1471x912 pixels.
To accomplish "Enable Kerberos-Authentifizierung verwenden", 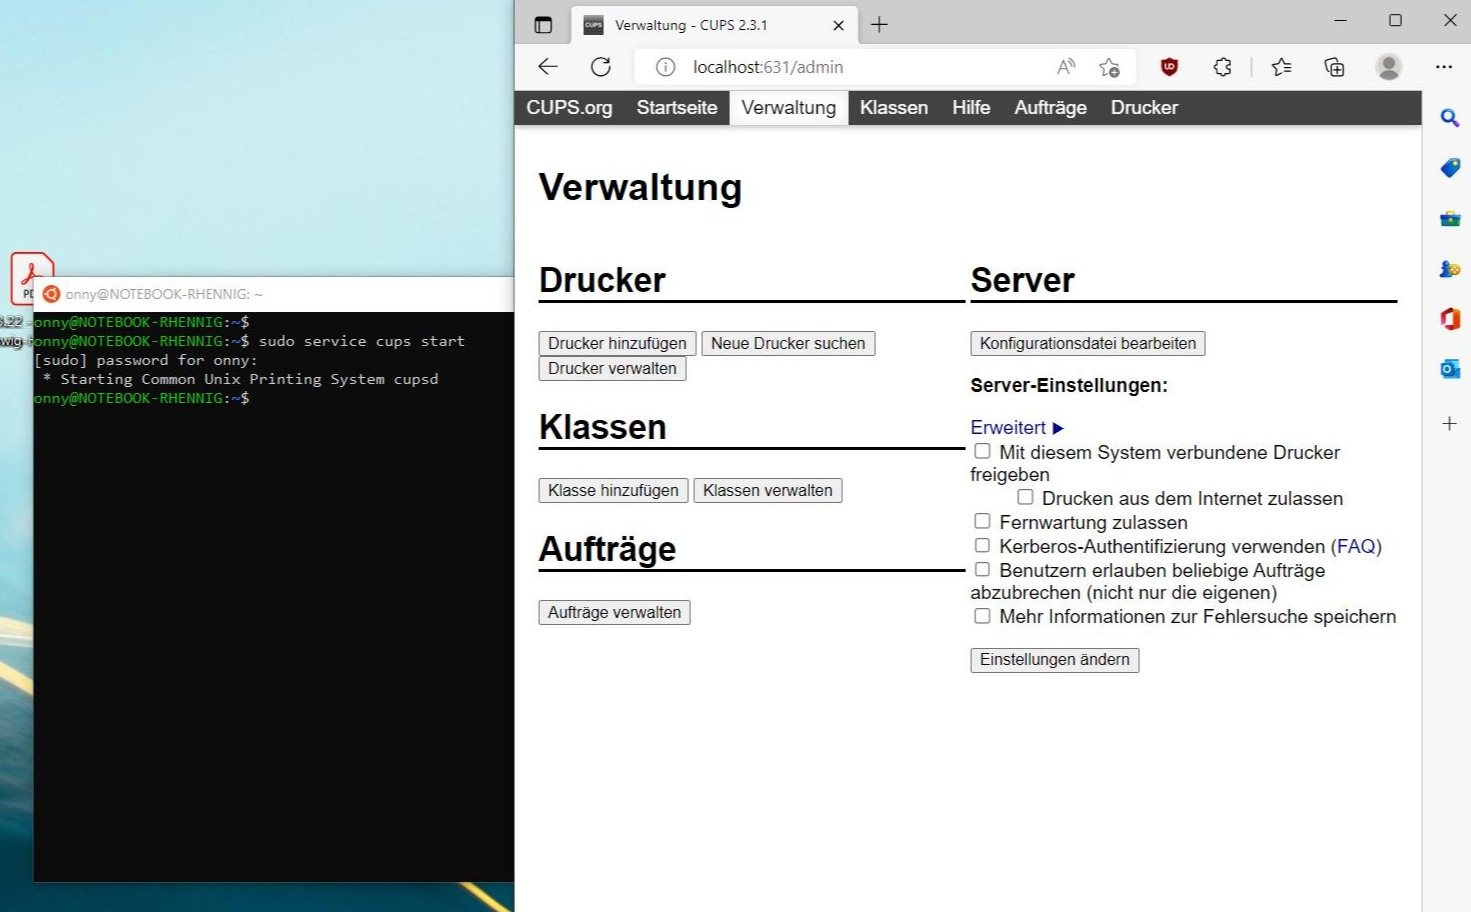I will pos(982,544).
